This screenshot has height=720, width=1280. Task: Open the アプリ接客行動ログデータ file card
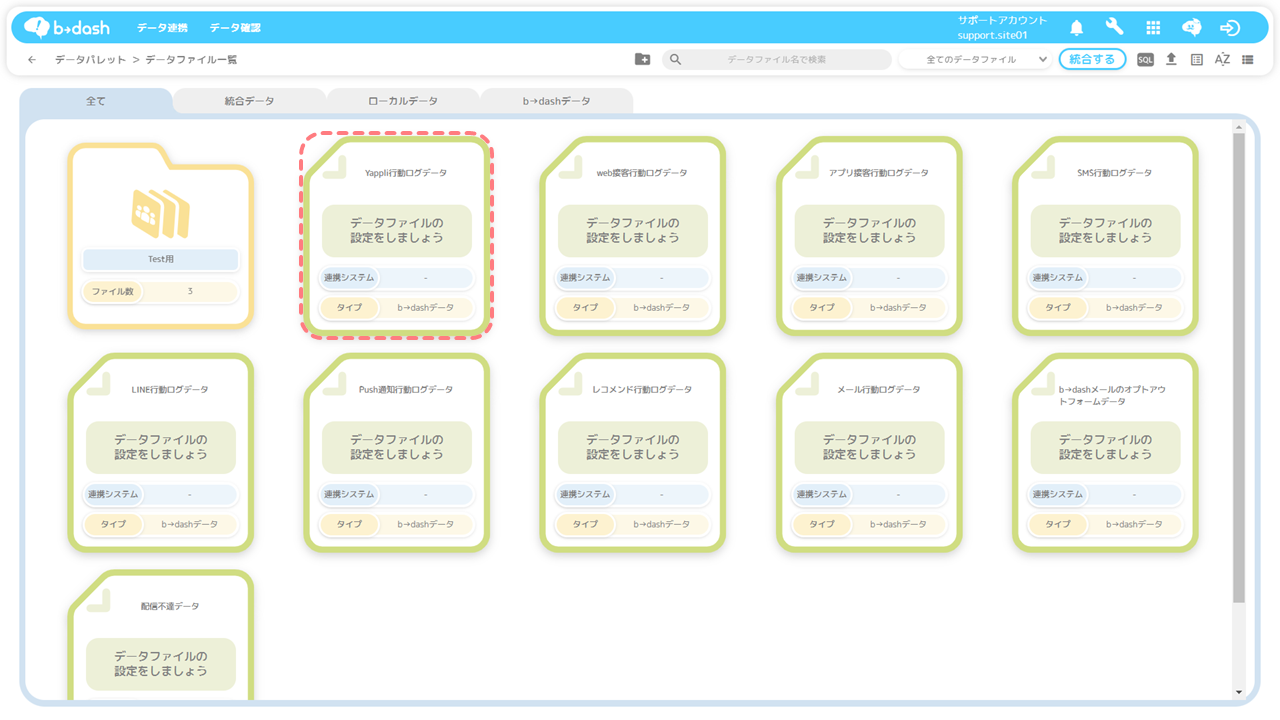click(869, 236)
